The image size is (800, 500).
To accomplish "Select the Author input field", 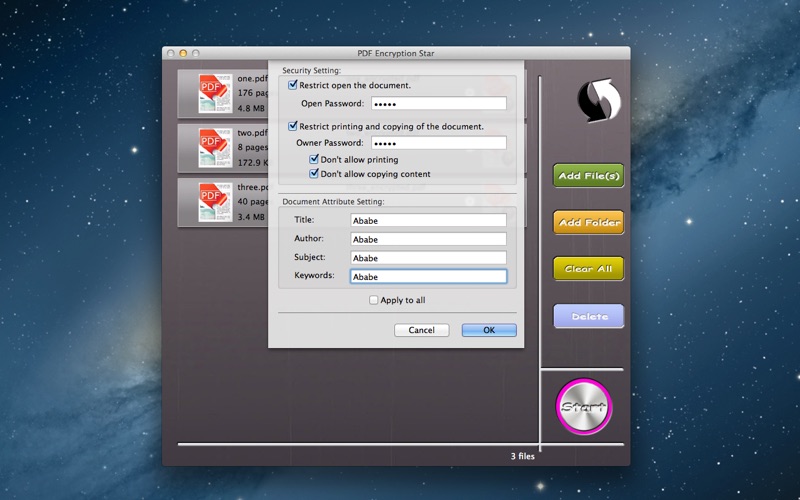I will pyautogui.click(x=428, y=239).
